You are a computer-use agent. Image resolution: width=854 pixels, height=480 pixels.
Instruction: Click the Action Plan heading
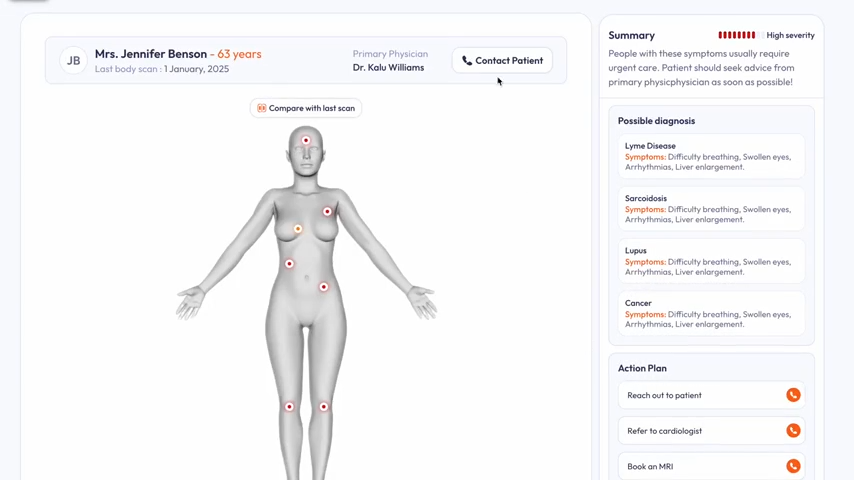coord(642,368)
